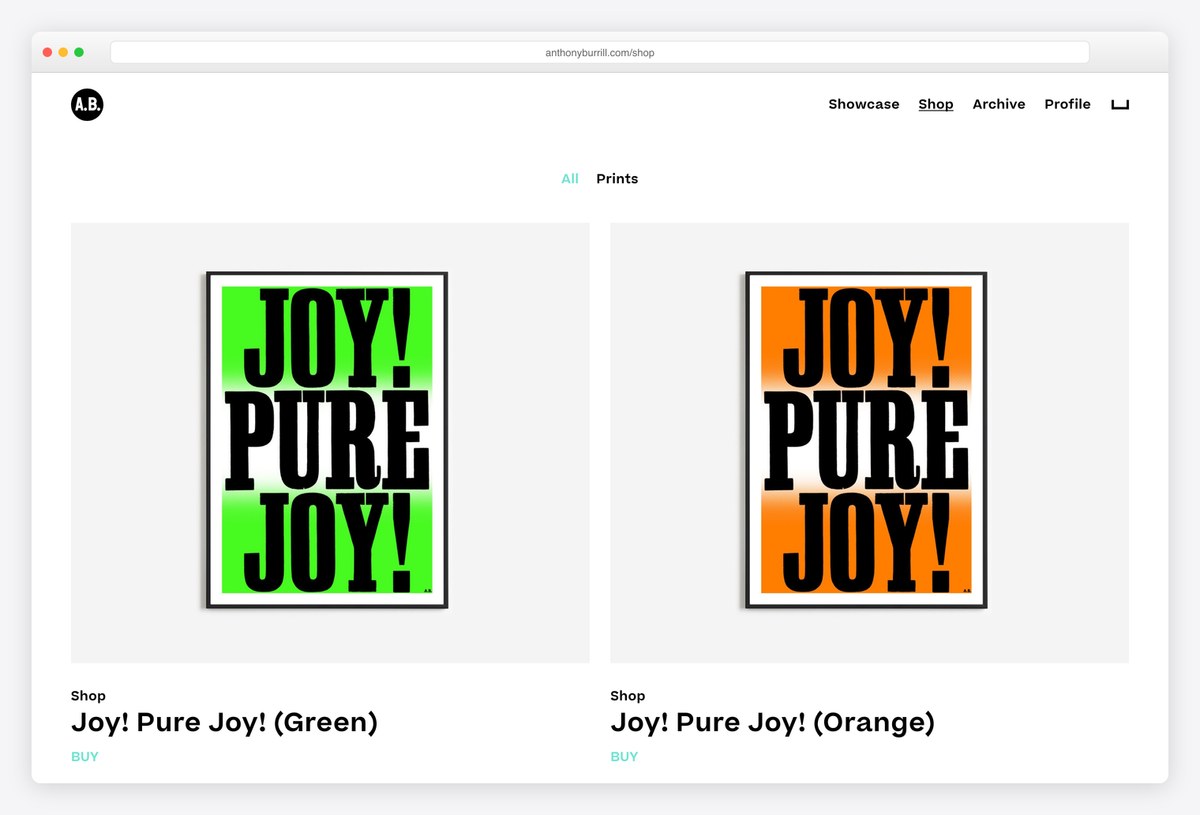The height and width of the screenshot is (815, 1200).
Task: Select the All filter tab
Action: tap(570, 179)
